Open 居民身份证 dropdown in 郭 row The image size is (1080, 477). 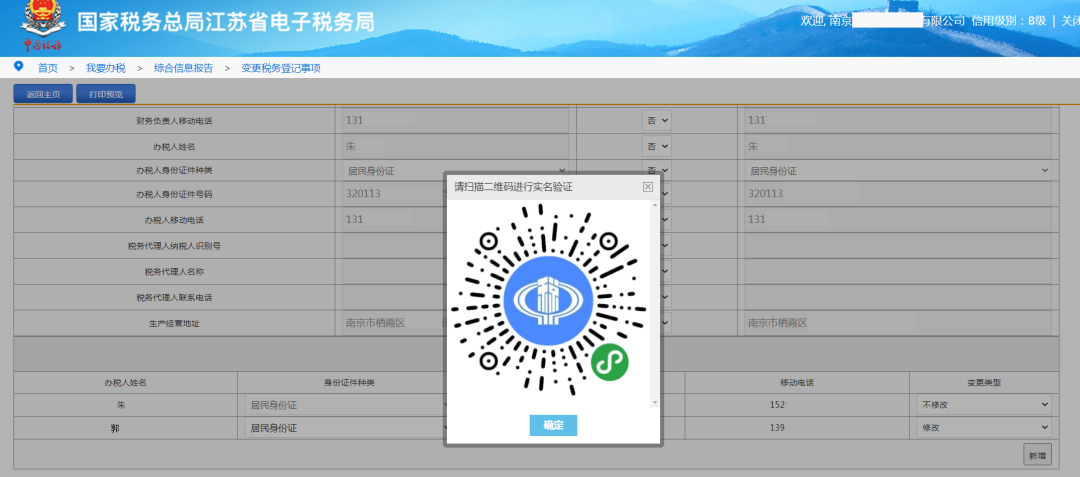349,428
